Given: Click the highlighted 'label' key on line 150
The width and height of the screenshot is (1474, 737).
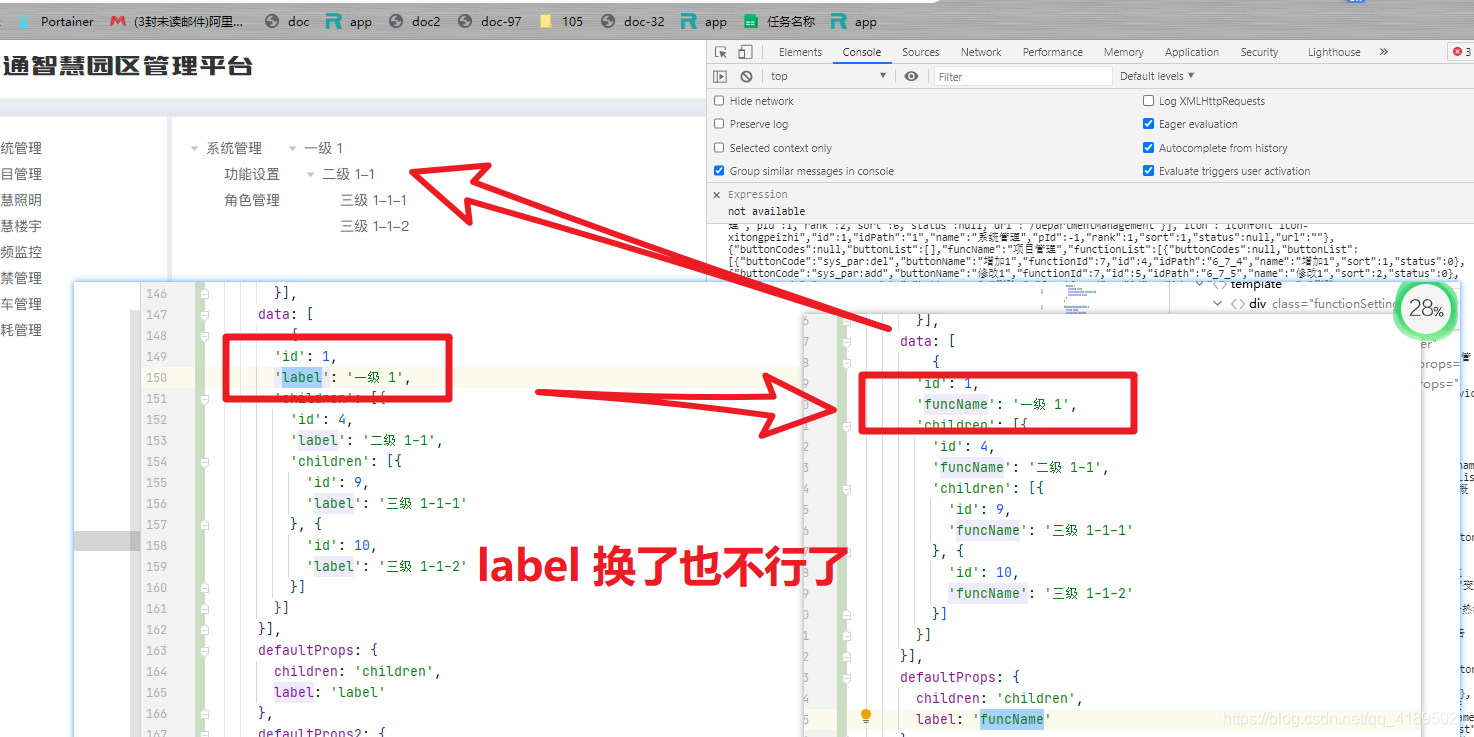Looking at the screenshot, I should point(302,377).
